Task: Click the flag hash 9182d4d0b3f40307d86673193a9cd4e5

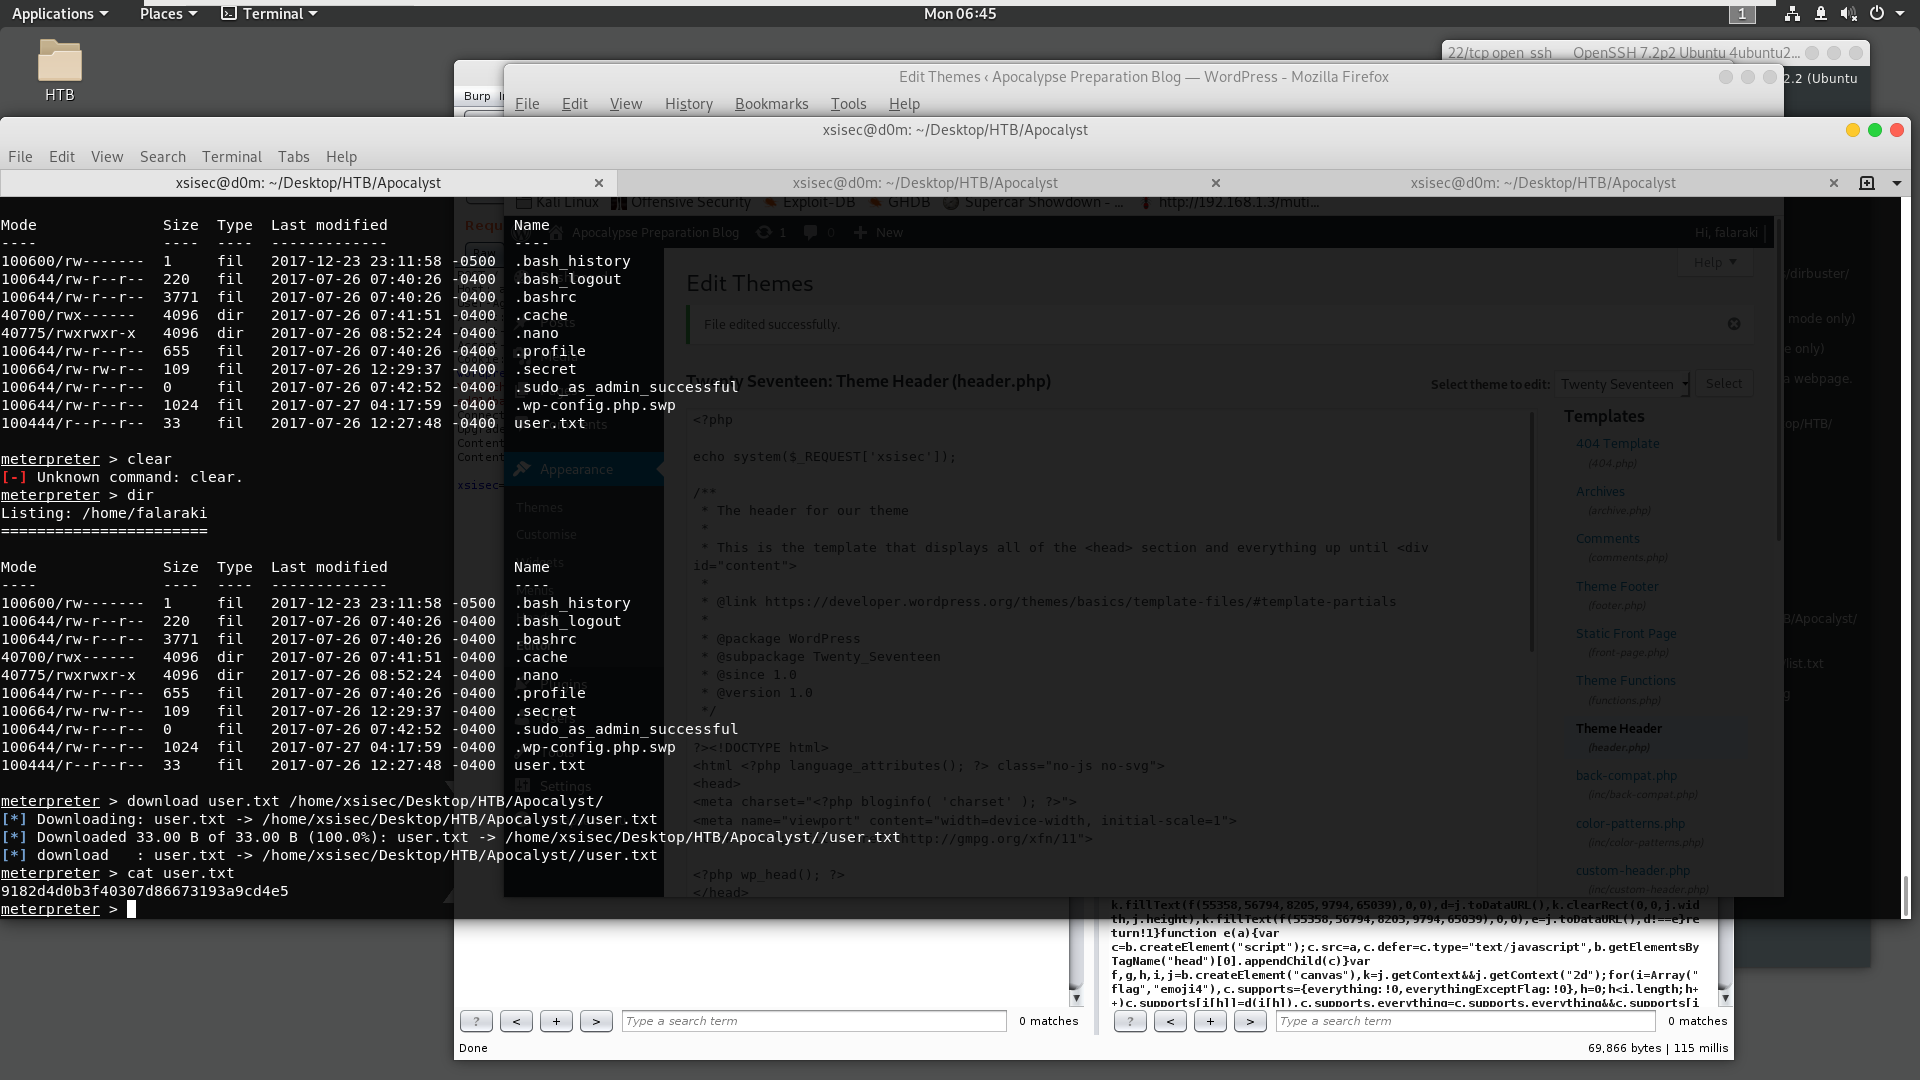Action: coord(145,891)
